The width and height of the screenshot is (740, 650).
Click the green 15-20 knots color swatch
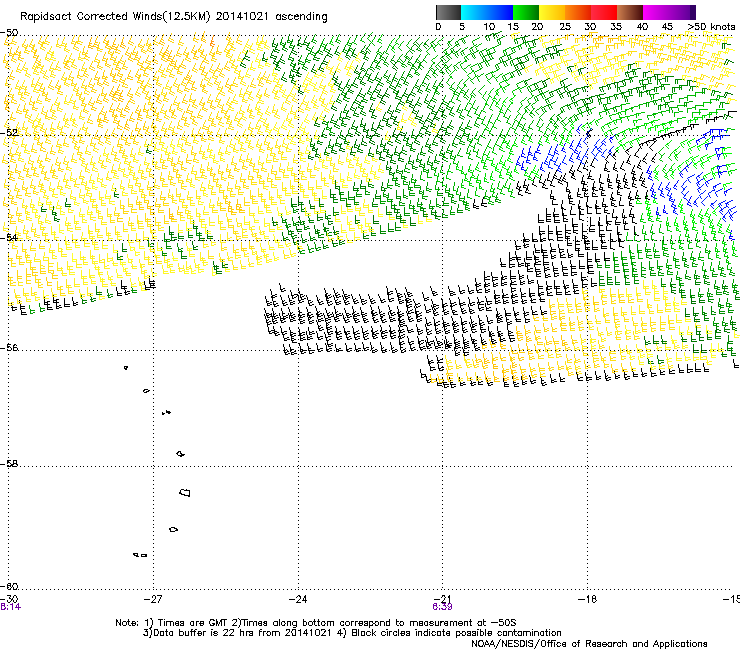click(526, 12)
